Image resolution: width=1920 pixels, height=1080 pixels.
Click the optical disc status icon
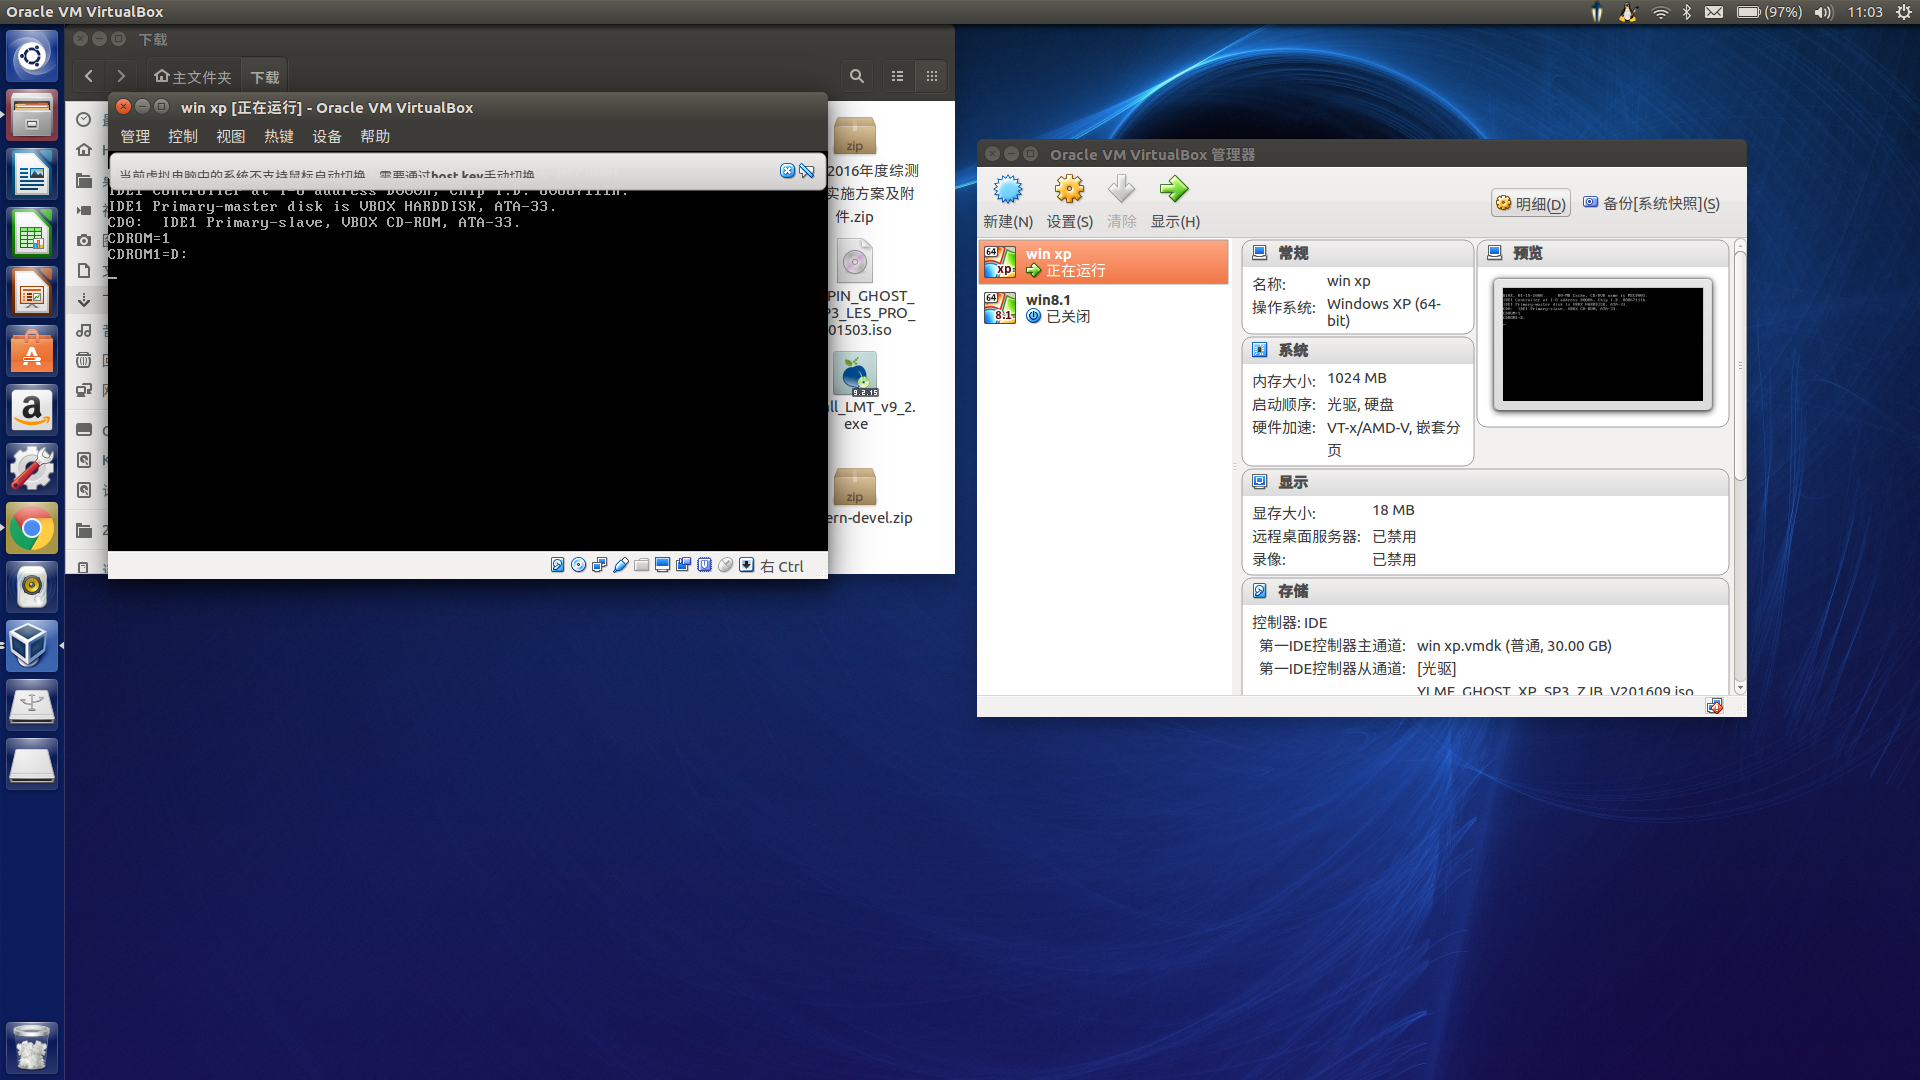click(x=578, y=565)
